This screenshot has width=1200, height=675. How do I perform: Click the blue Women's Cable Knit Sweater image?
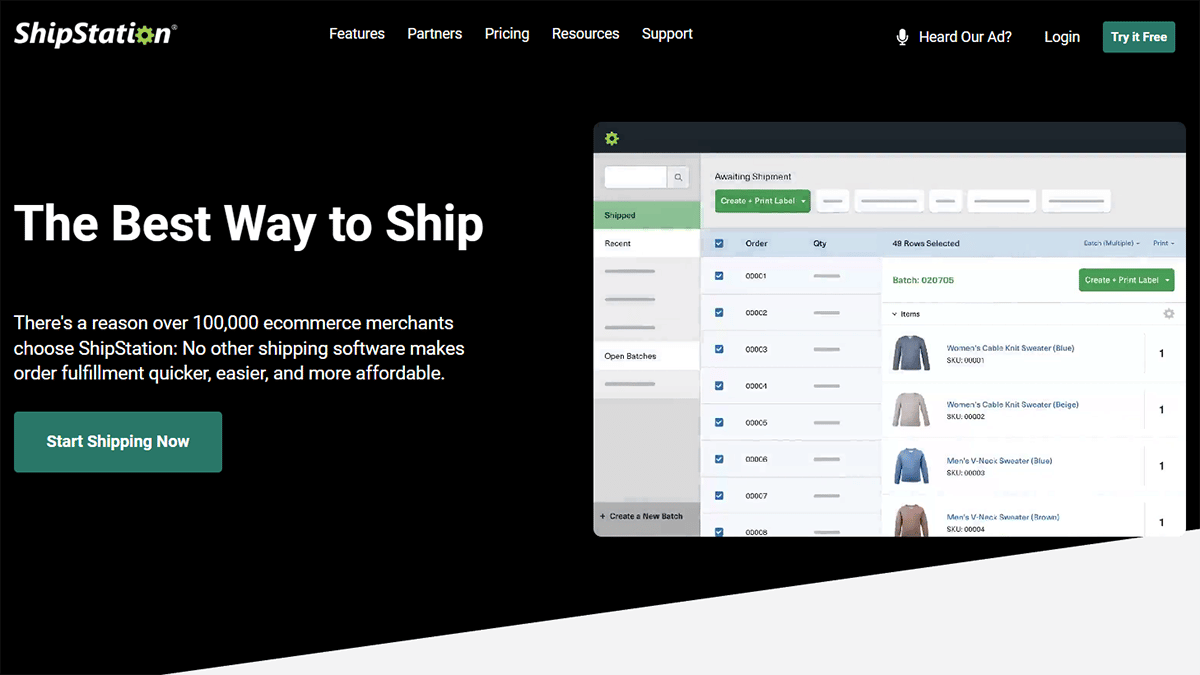911,353
